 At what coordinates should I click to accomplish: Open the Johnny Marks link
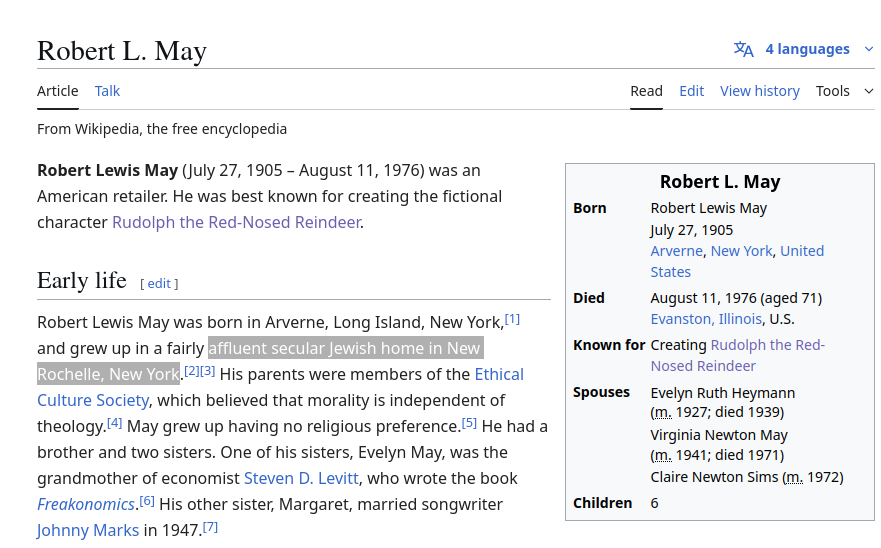[88, 530]
